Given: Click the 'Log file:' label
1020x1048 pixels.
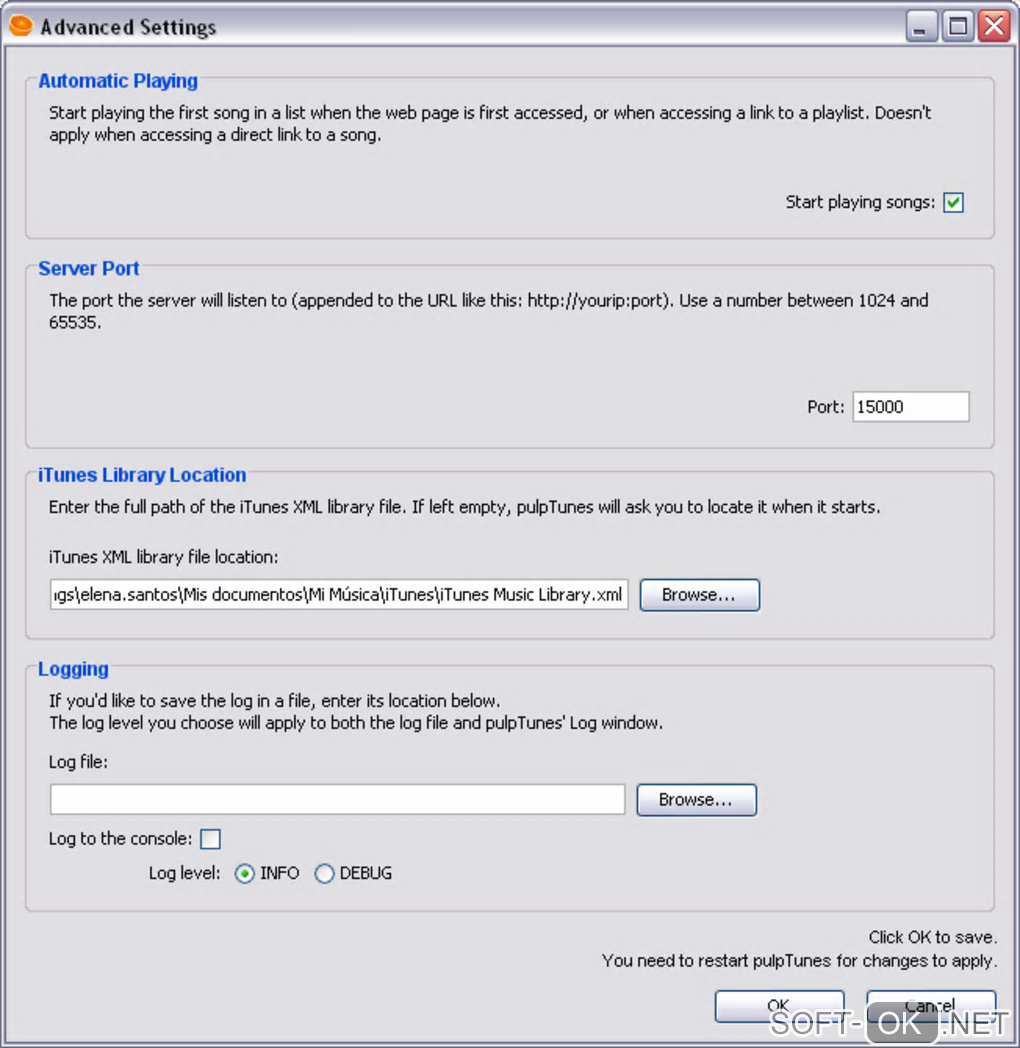Looking at the screenshot, I should click(x=78, y=762).
